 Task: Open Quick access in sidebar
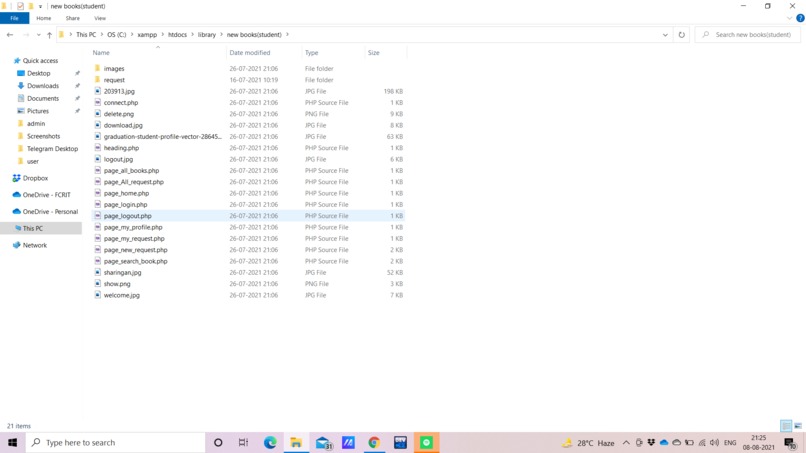tap(40, 61)
